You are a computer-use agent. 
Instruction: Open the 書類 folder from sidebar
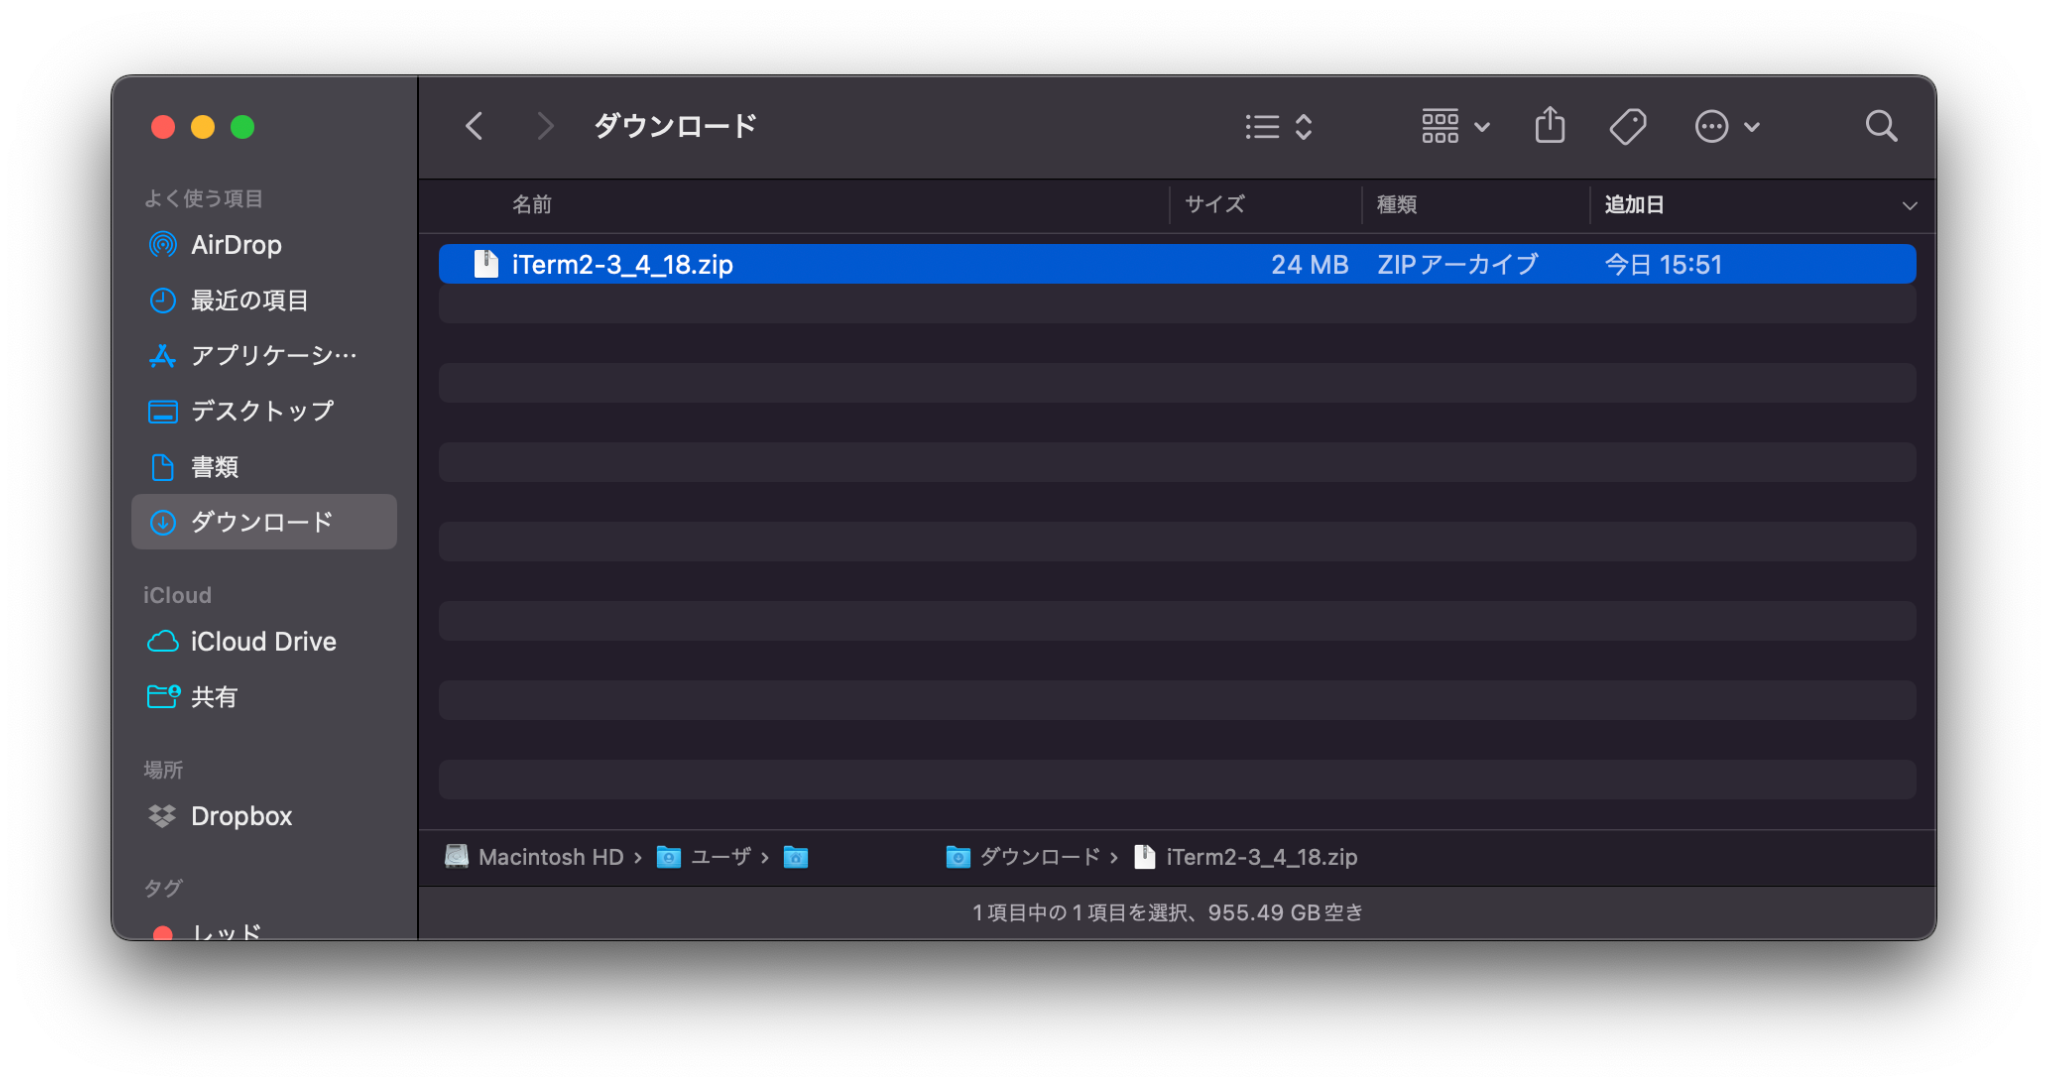click(x=220, y=466)
